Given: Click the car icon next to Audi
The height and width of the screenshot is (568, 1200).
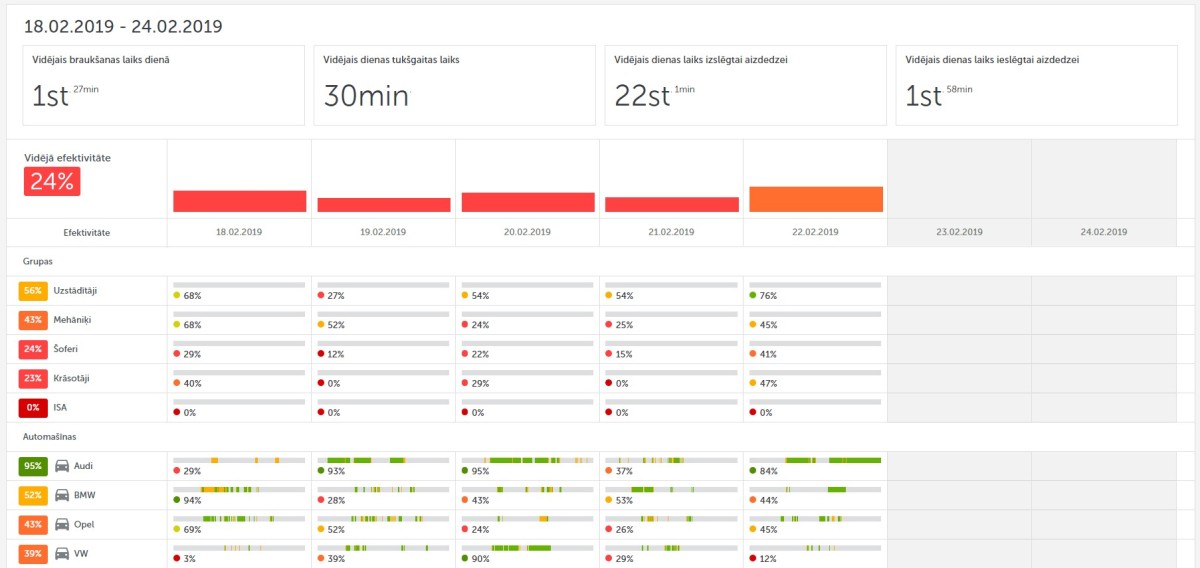Looking at the screenshot, I should pos(61,466).
